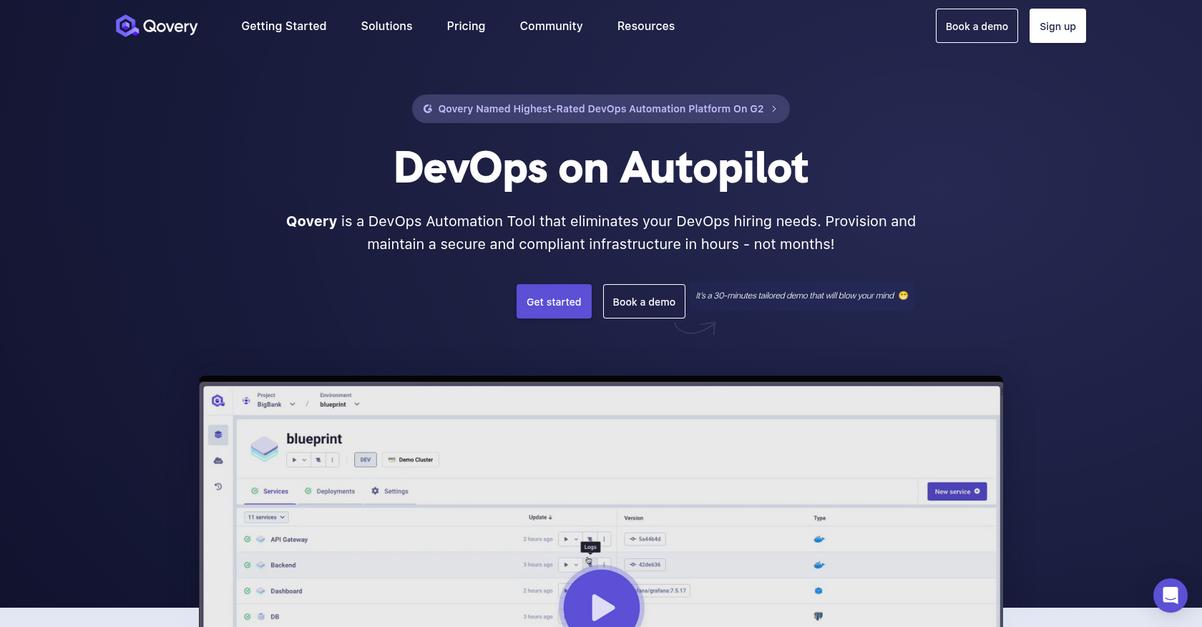Screen dimensions: 1202x627
Task: Open more options on the API Gateway row
Action: click(x=604, y=539)
